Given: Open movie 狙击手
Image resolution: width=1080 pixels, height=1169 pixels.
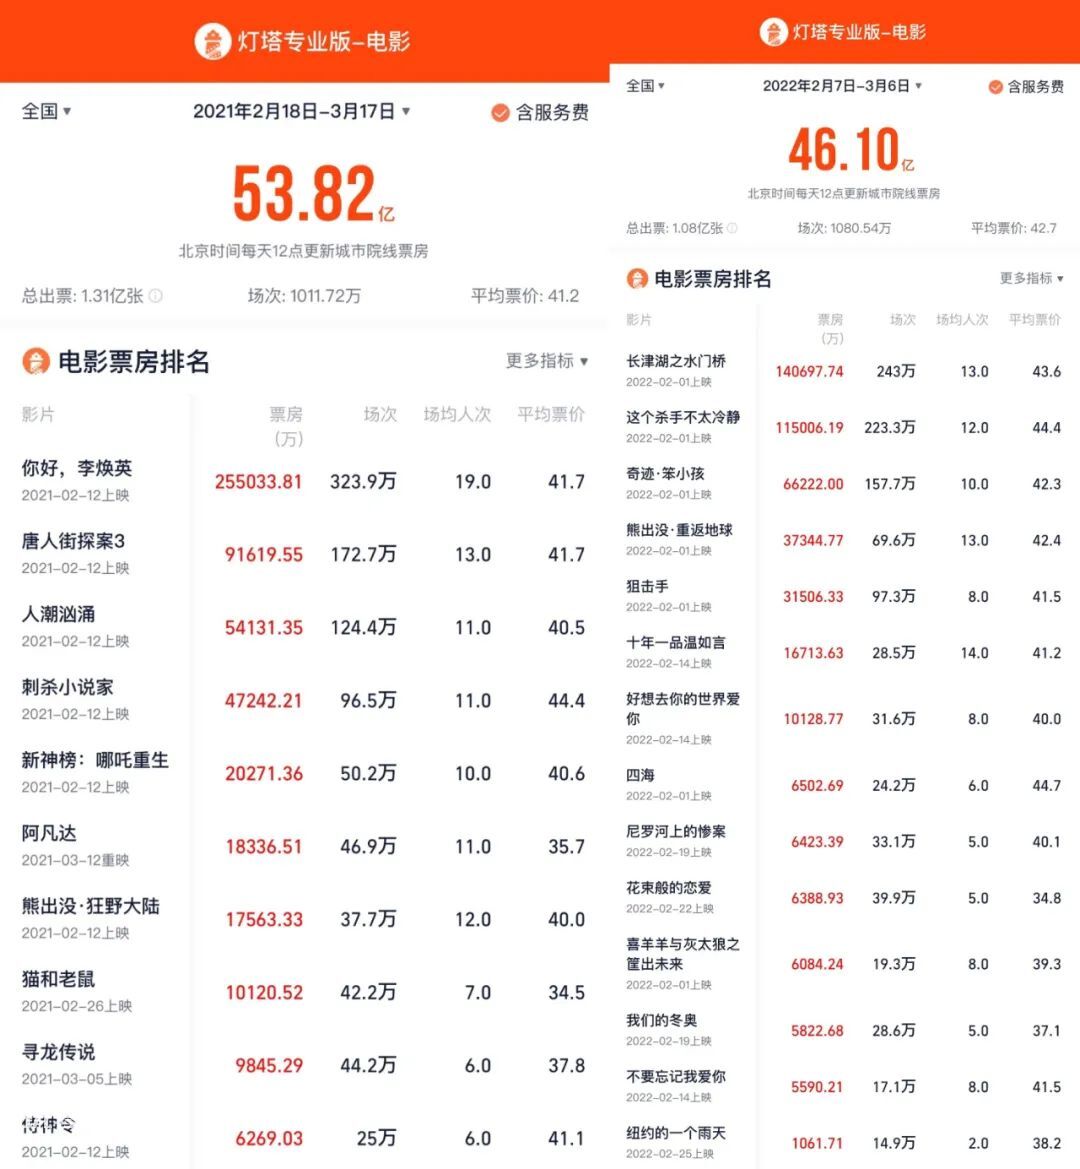Looking at the screenshot, I should coord(647,587).
